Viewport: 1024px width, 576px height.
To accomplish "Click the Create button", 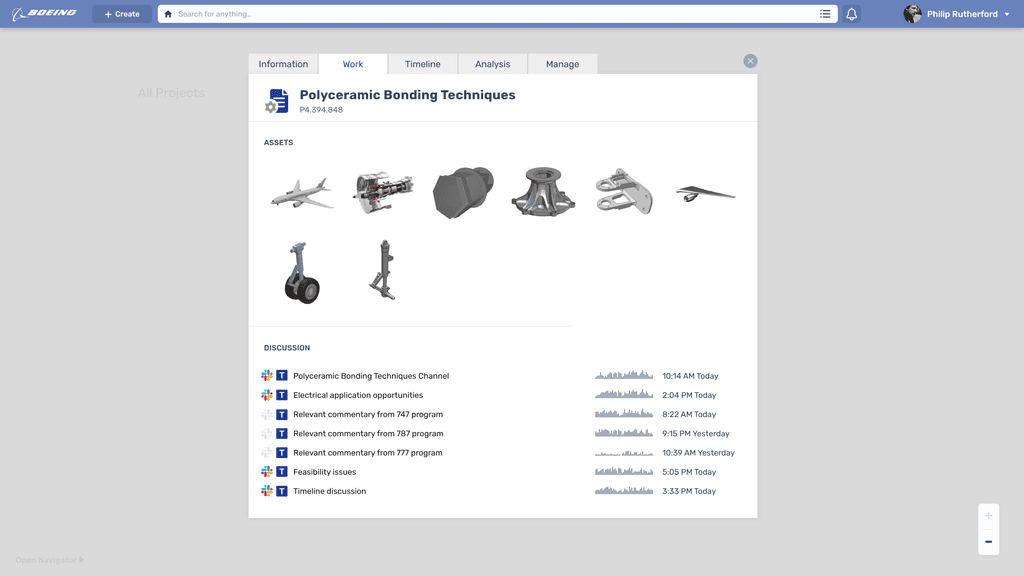I will 122,14.
